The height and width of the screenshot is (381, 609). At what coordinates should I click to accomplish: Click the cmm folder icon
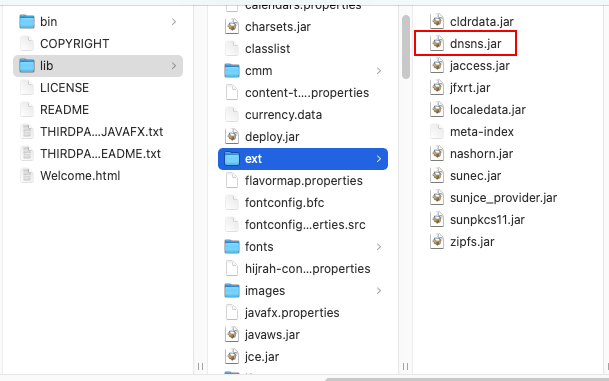click(x=232, y=71)
